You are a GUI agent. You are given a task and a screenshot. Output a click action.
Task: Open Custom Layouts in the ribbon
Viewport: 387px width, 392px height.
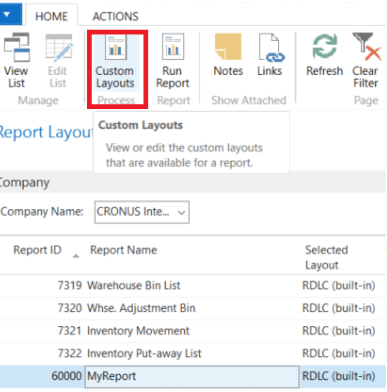115,62
